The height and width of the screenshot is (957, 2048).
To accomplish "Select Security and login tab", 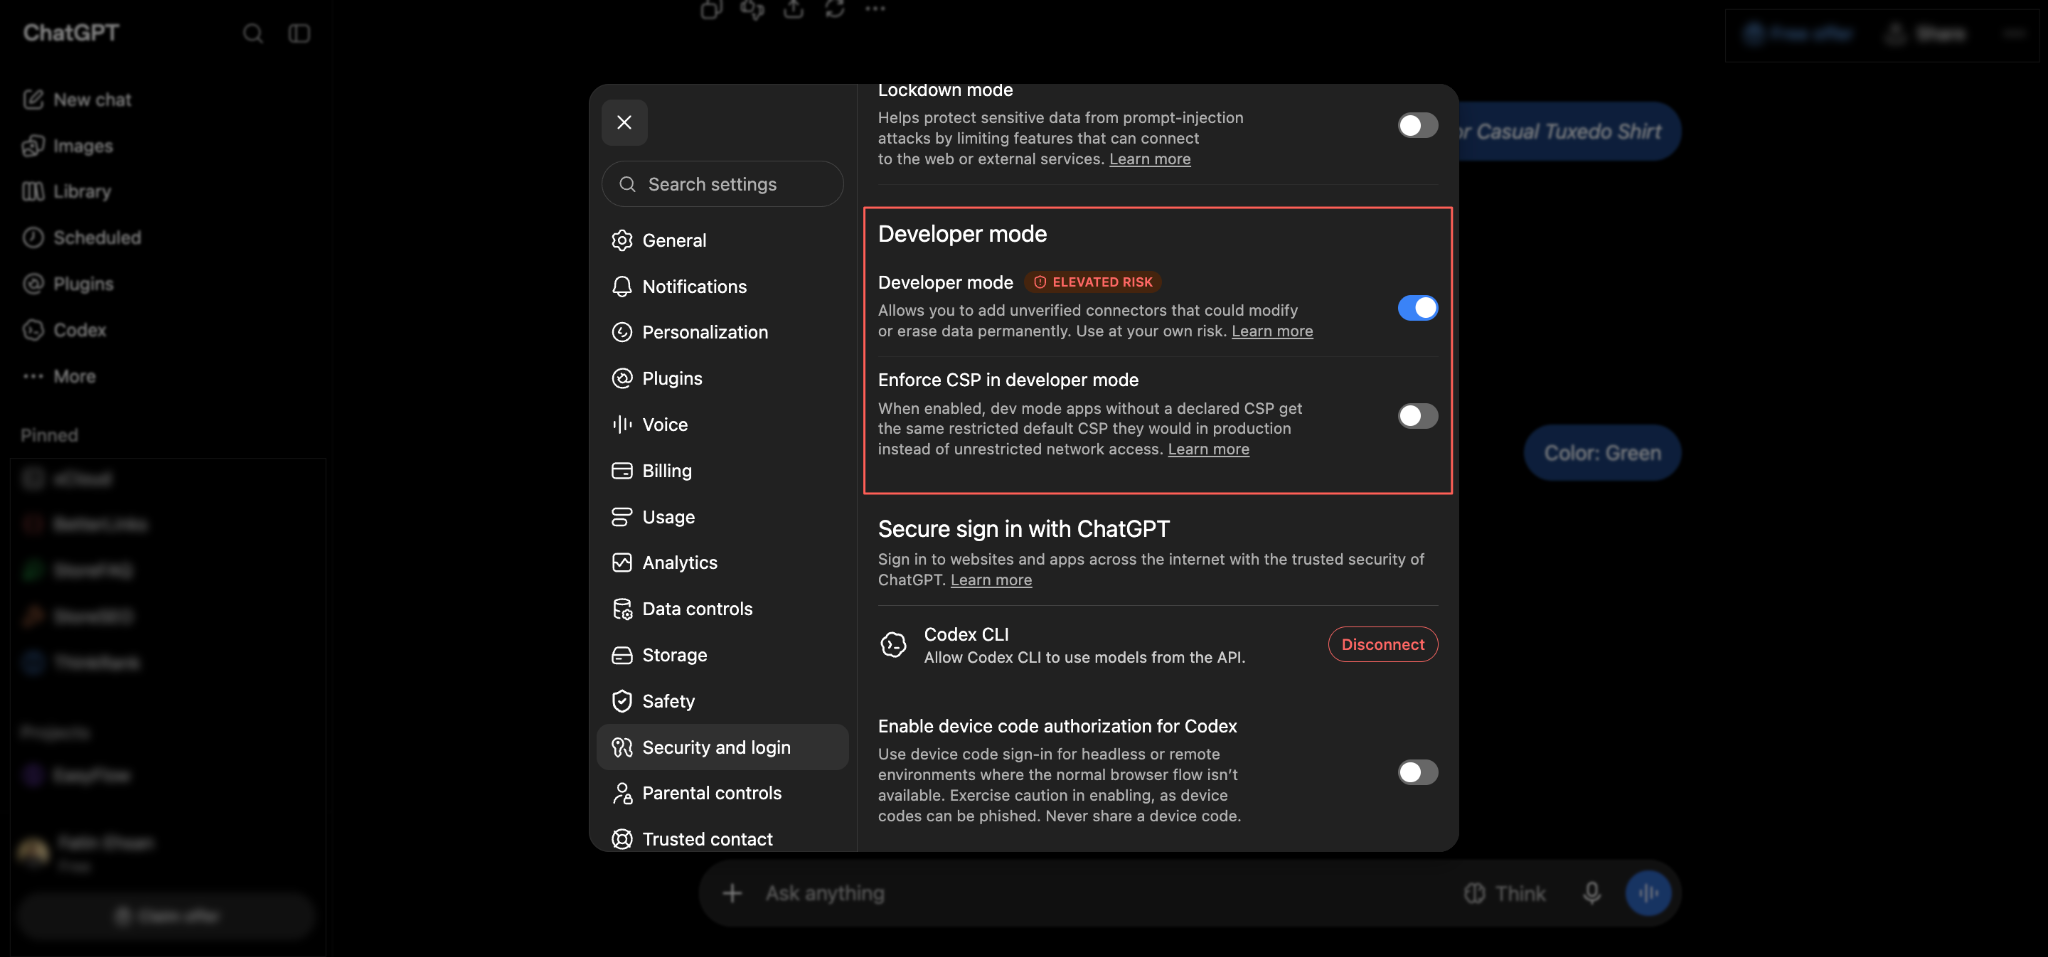I will click(x=722, y=747).
